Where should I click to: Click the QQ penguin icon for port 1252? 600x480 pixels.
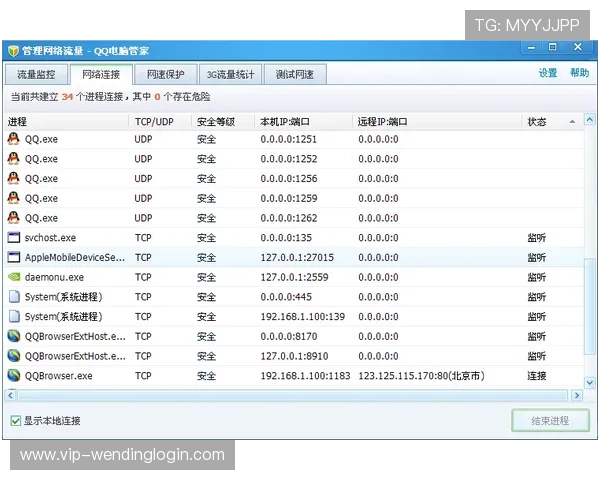point(13,158)
